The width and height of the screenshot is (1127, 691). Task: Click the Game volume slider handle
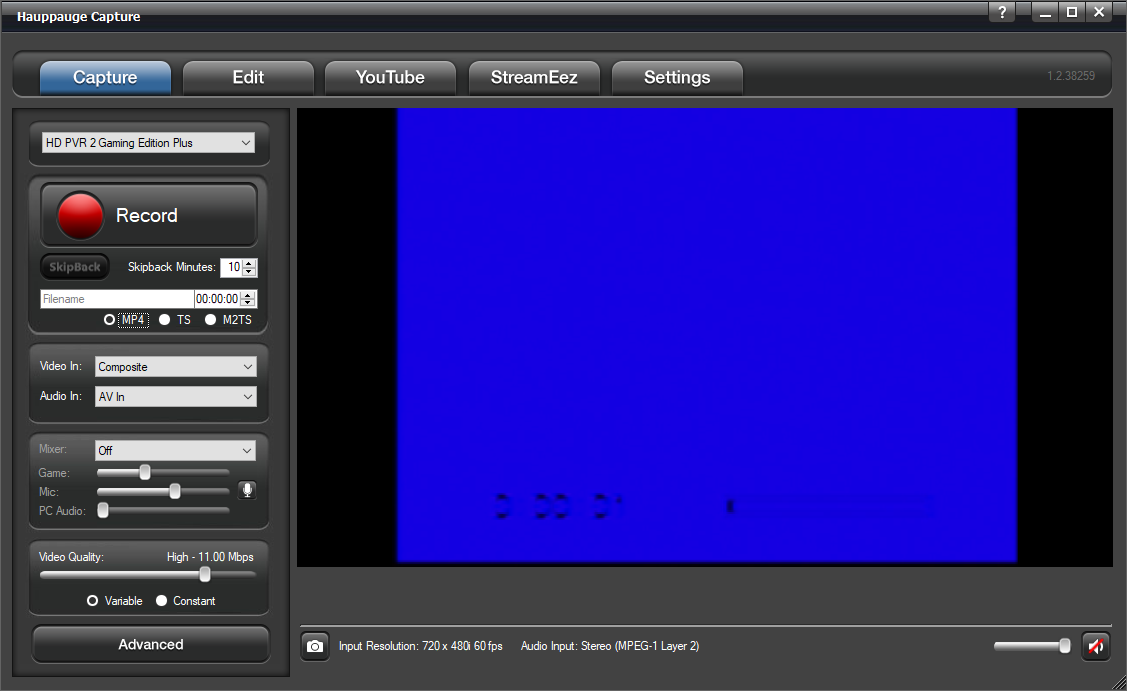(145, 472)
